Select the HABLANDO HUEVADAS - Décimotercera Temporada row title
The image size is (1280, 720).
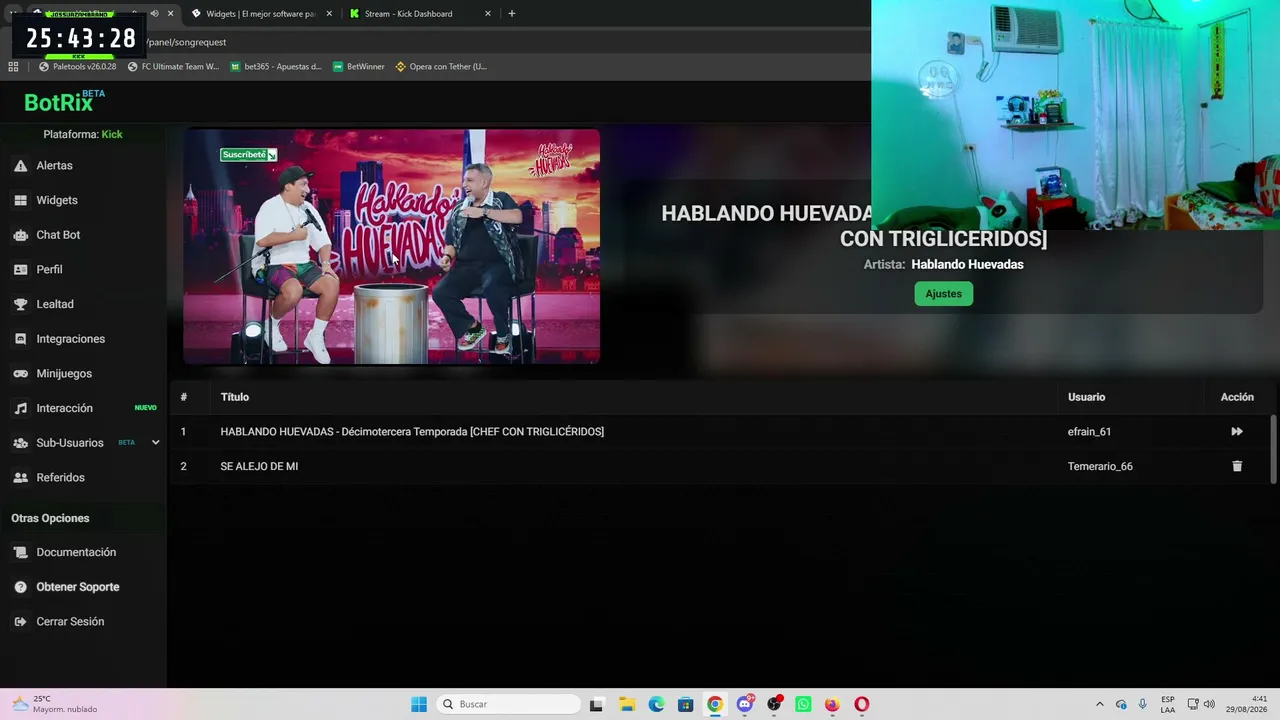coord(412,432)
